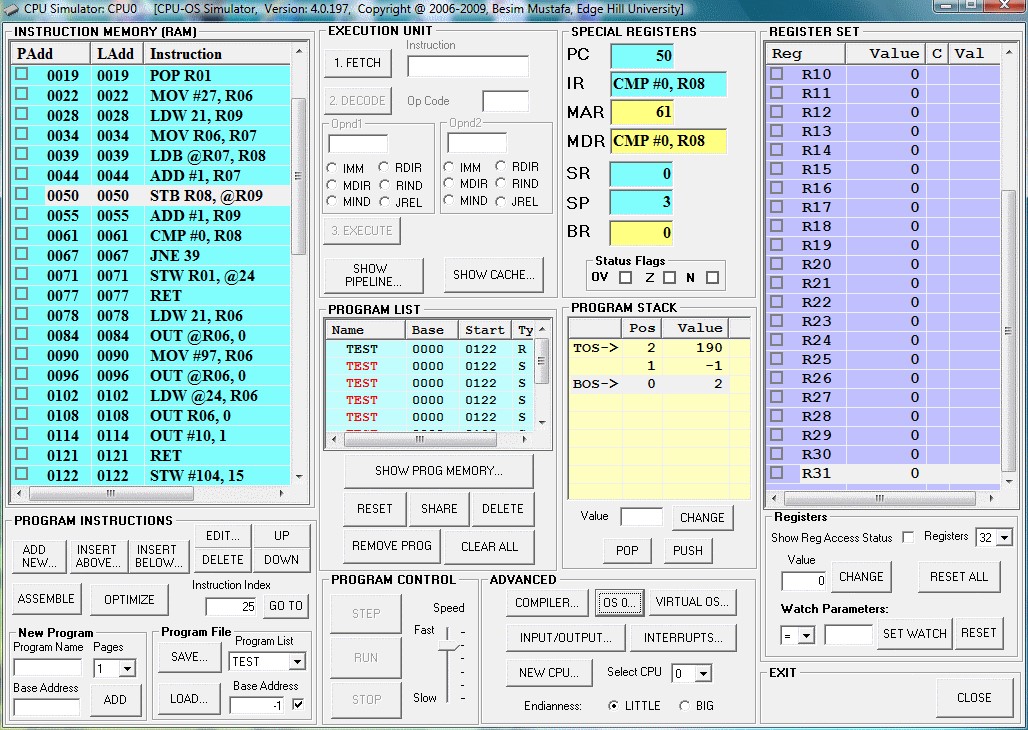Click LOAD program file button
This screenshot has width=1028, height=730.
(189, 699)
